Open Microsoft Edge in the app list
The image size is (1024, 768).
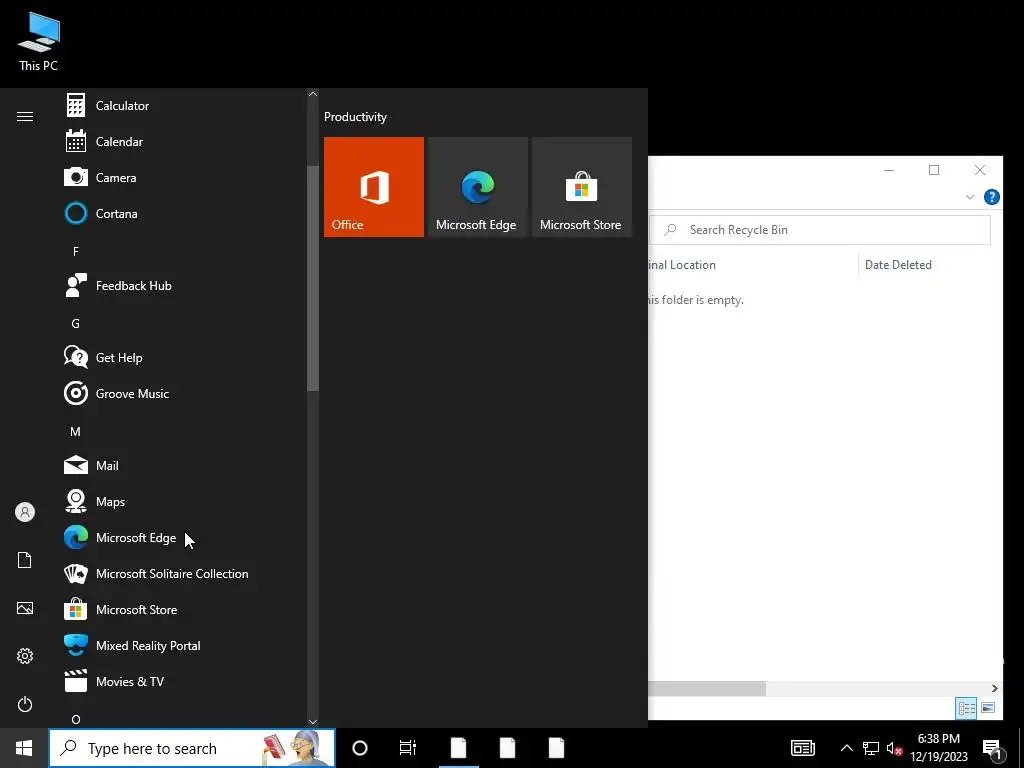pyautogui.click(x=183, y=537)
